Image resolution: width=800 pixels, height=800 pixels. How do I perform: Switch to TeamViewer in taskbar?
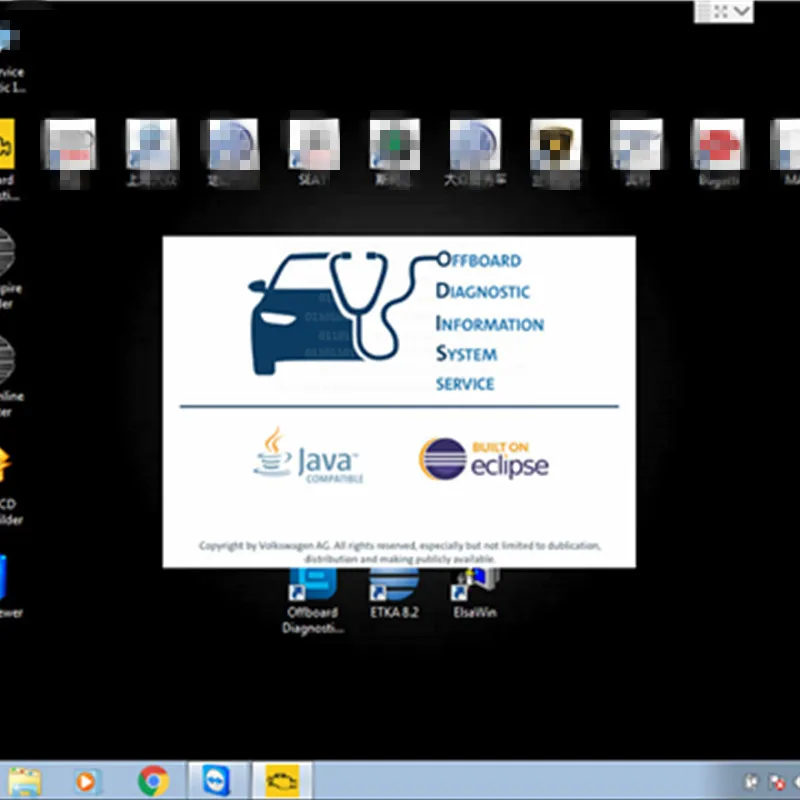pos(217,781)
